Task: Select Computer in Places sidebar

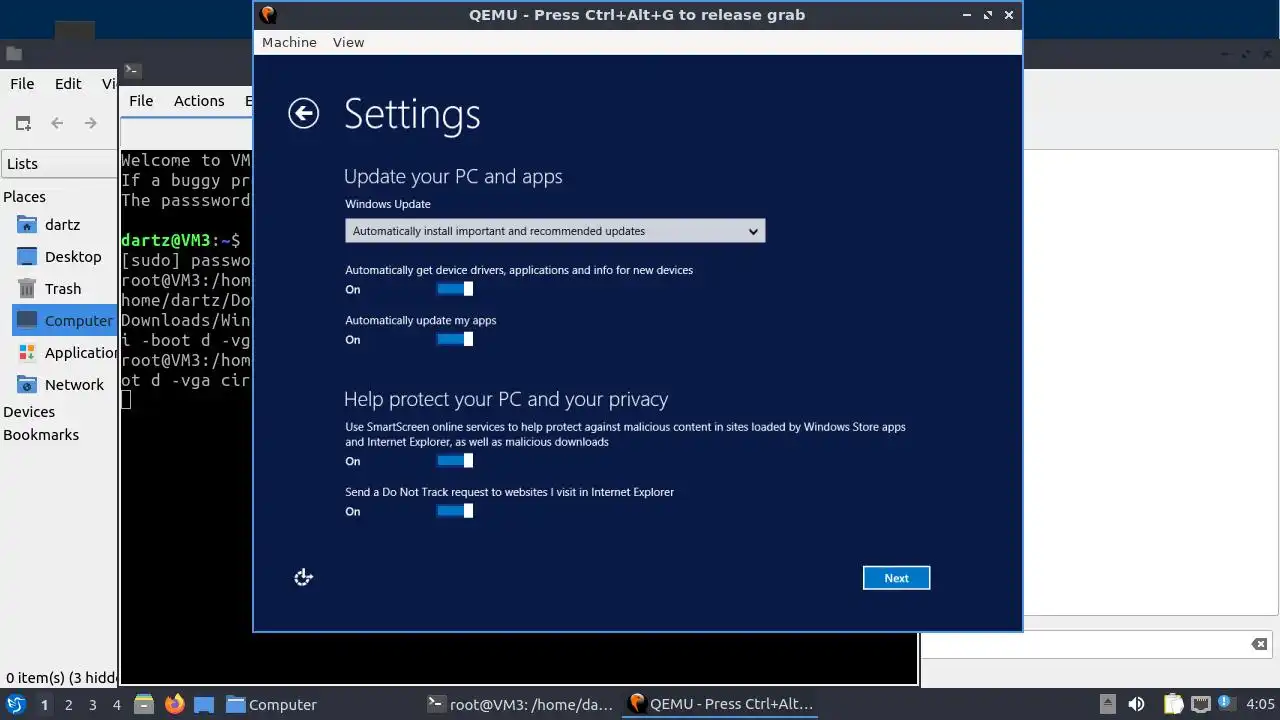Action: pos(64,321)
